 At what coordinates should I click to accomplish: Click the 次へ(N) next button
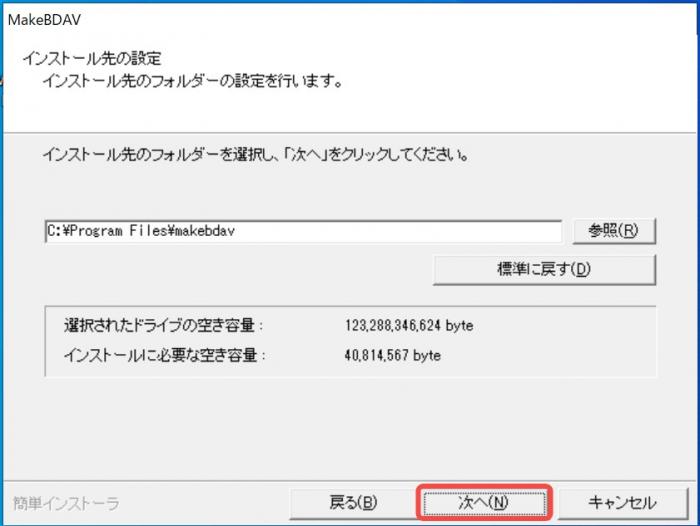(x=484, y=503)
